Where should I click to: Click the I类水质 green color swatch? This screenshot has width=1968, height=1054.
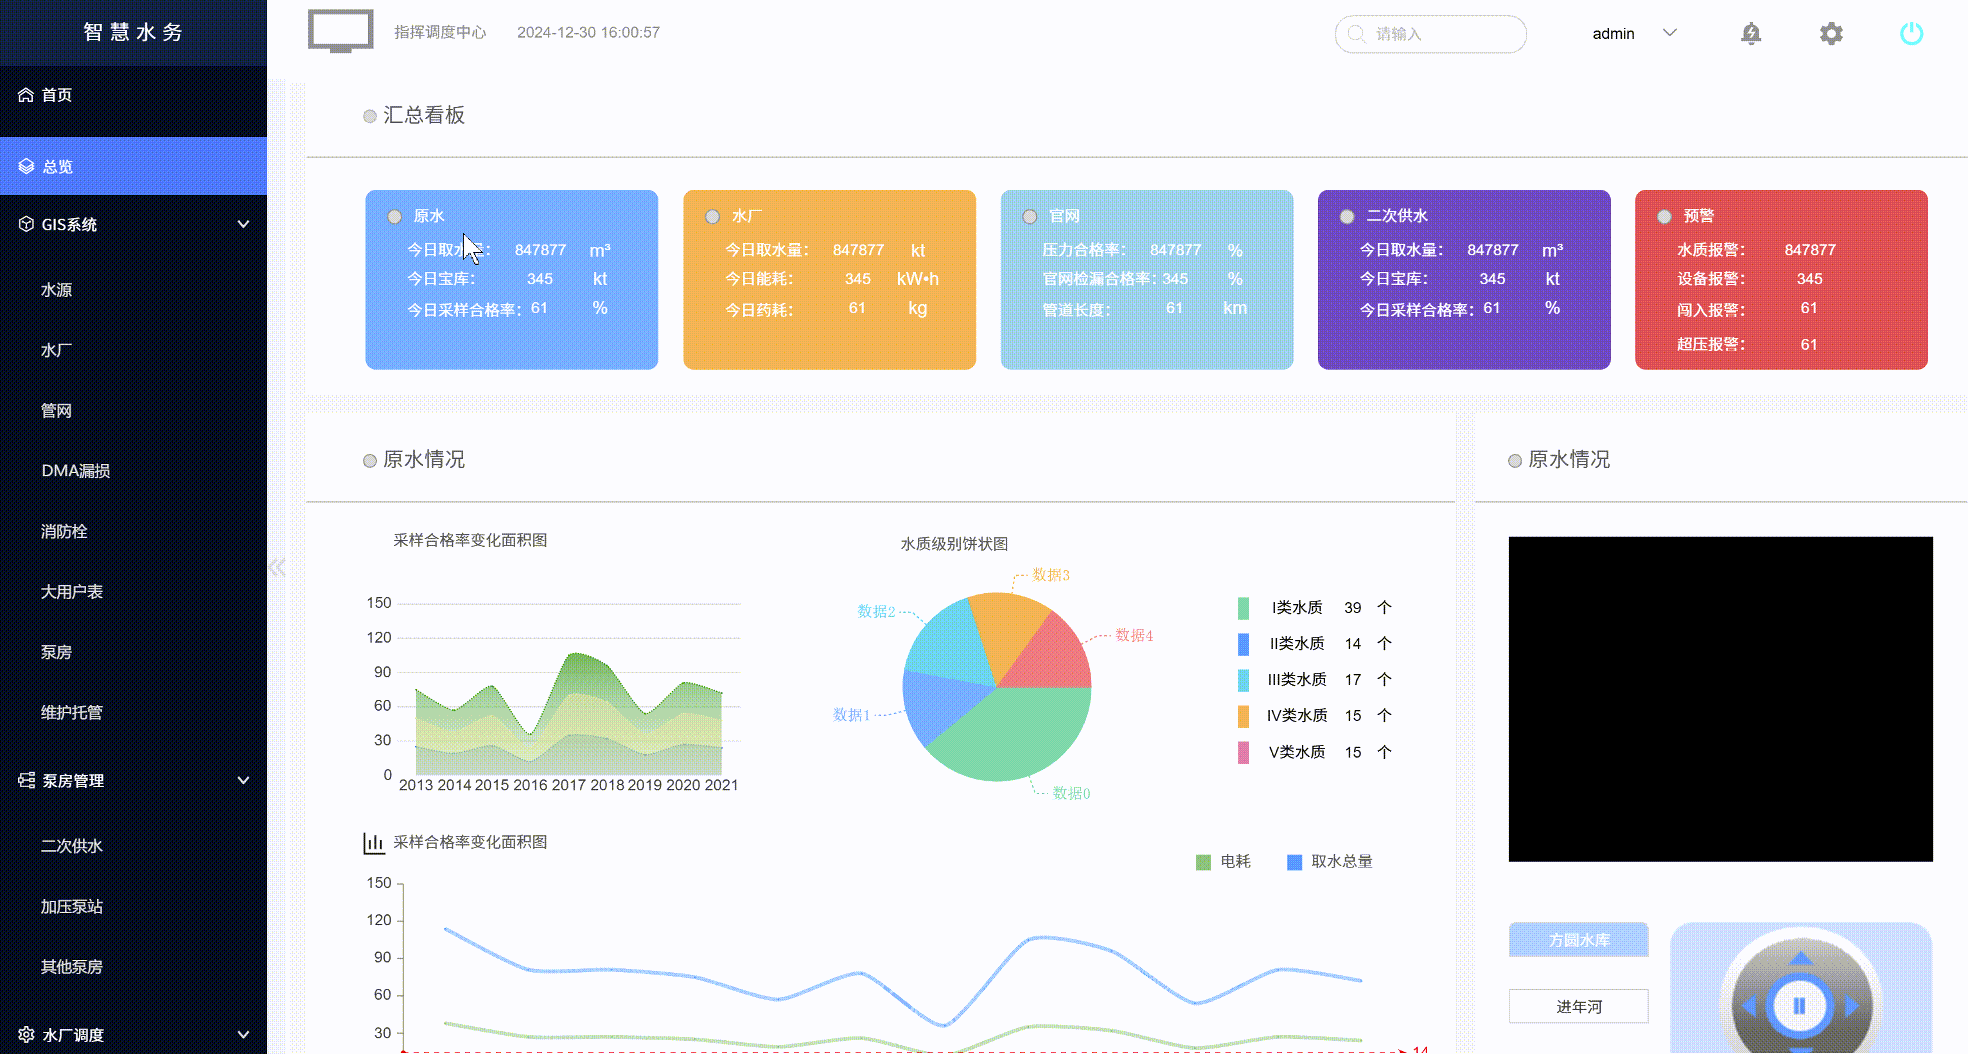click(1243, 608)
